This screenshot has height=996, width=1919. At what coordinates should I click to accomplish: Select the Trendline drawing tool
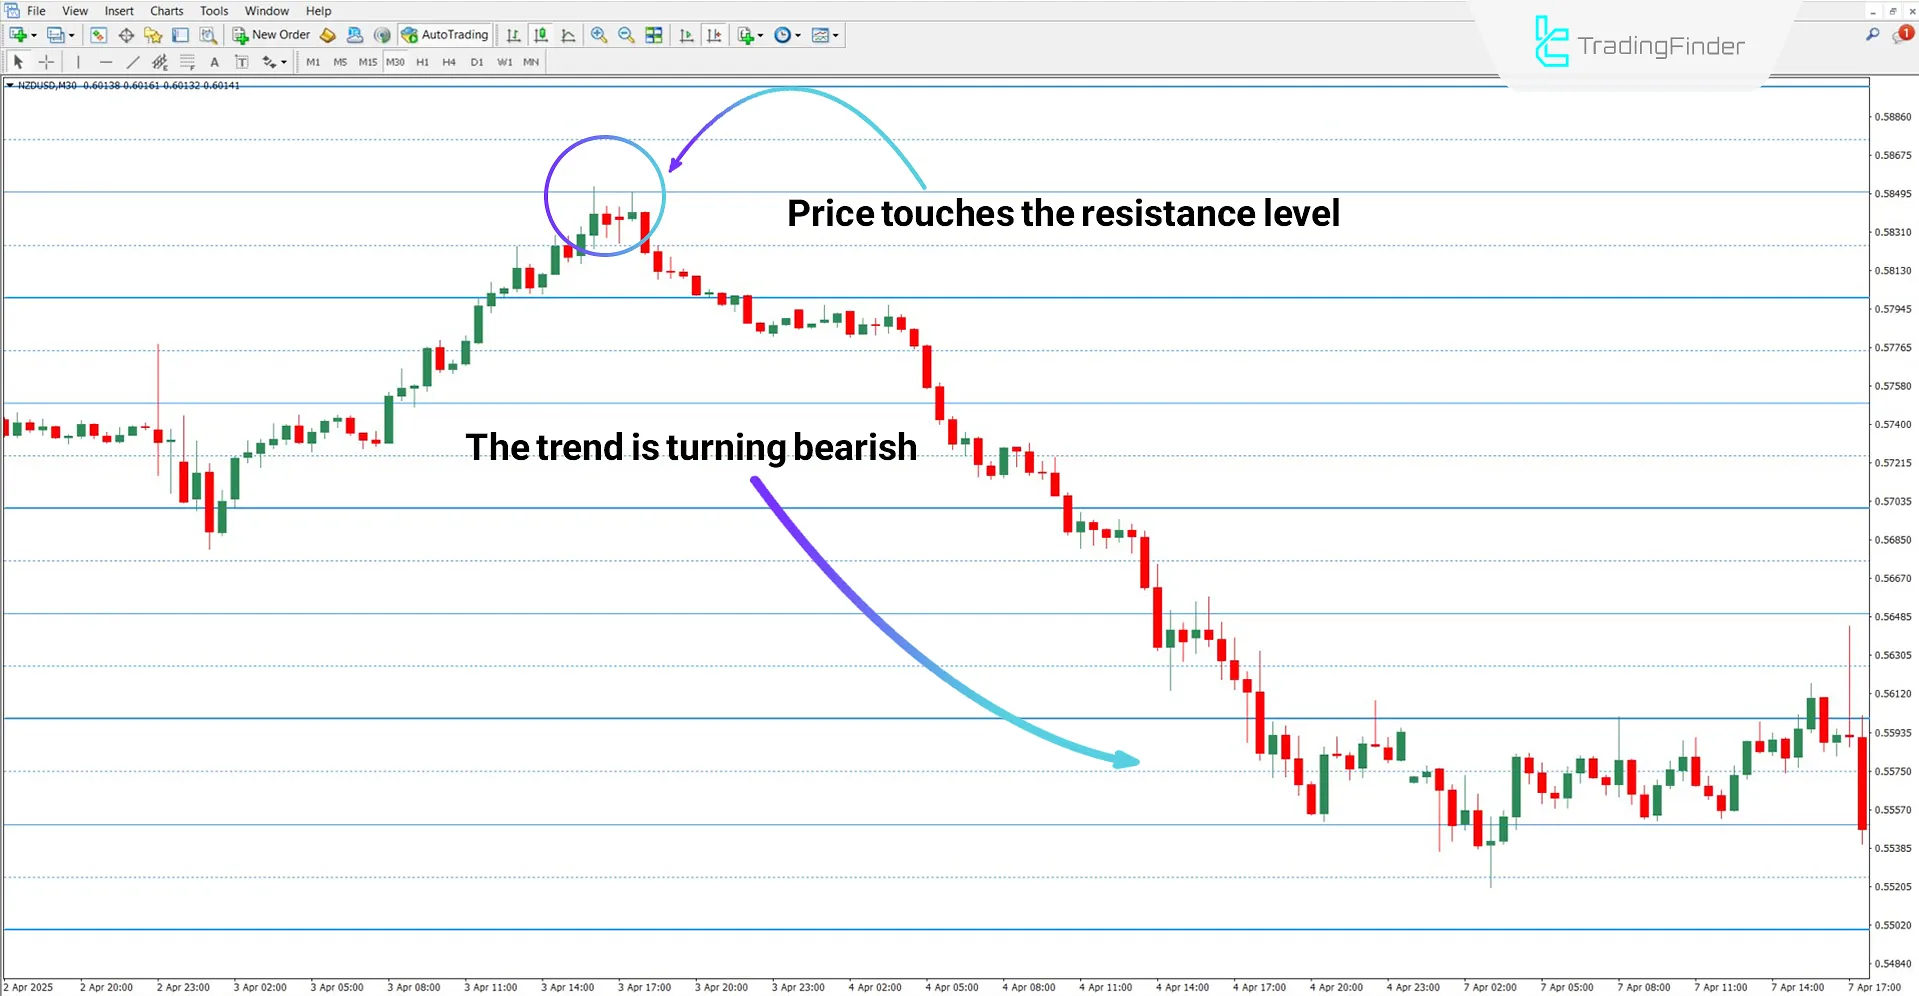coord(133,62)
